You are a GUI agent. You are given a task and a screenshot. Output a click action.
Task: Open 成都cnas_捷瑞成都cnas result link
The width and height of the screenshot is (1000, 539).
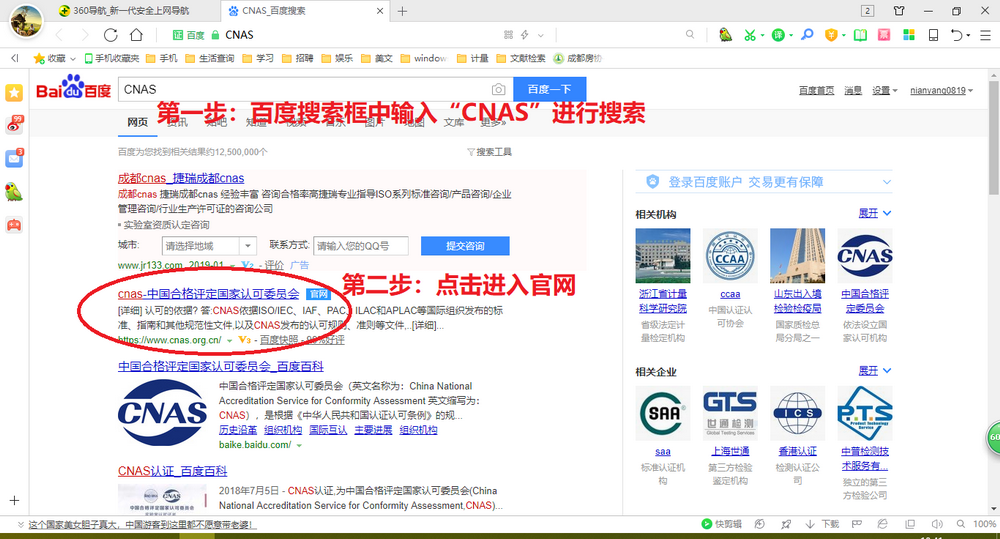tap(181, 178)
